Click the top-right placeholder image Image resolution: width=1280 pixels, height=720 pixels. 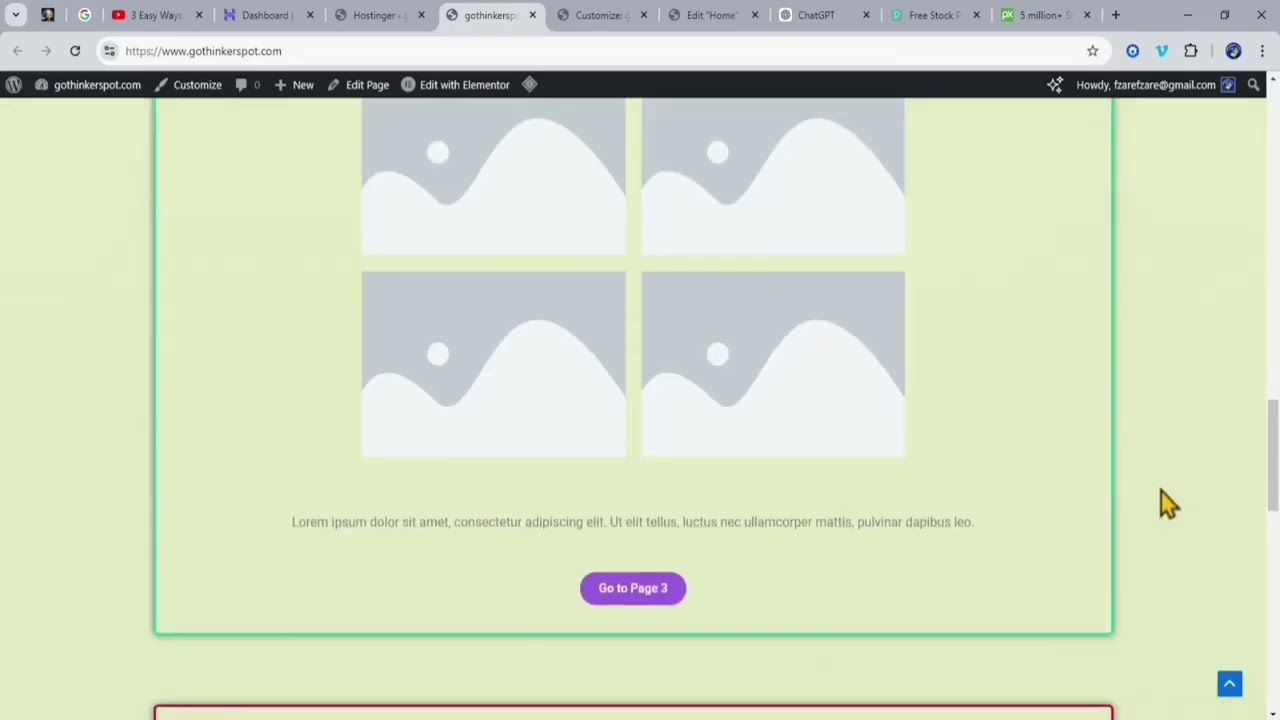click(x=773, y=176)
